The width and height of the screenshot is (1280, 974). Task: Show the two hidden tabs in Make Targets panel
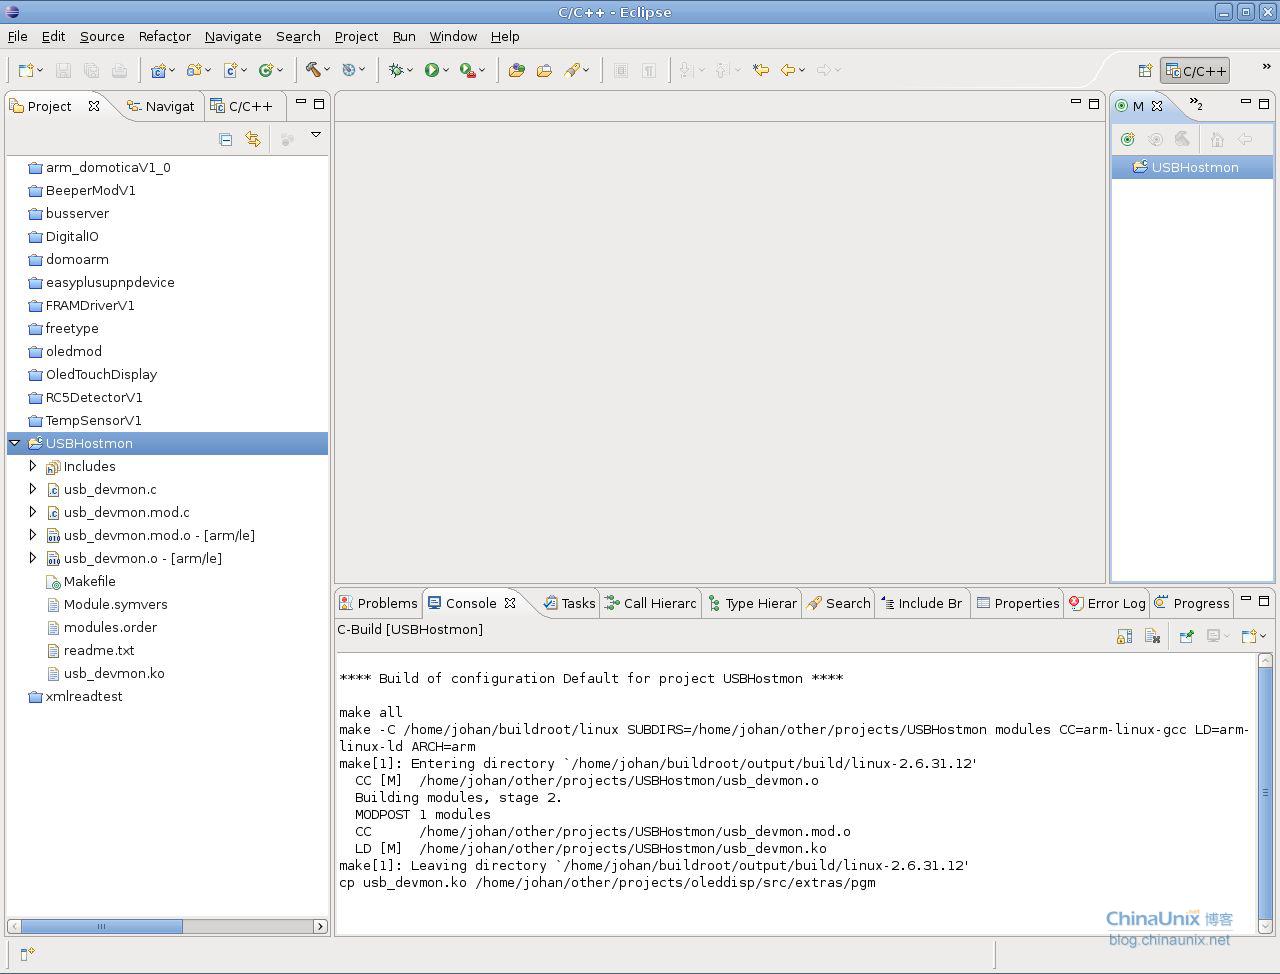click(x=1196, y=105)
